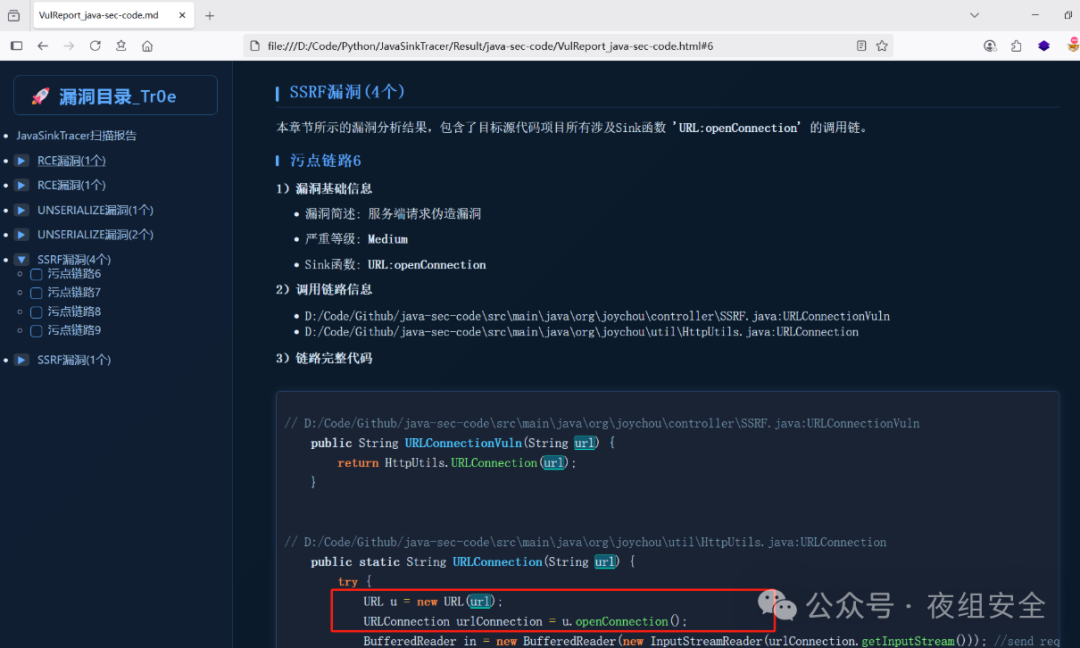Toggle the sidebar panel icon

[17, 46]
